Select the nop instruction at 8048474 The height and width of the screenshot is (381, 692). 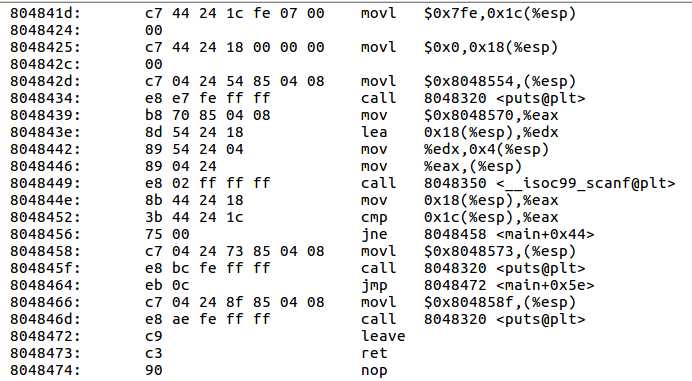pyautogui.click(x=374, y=370)
